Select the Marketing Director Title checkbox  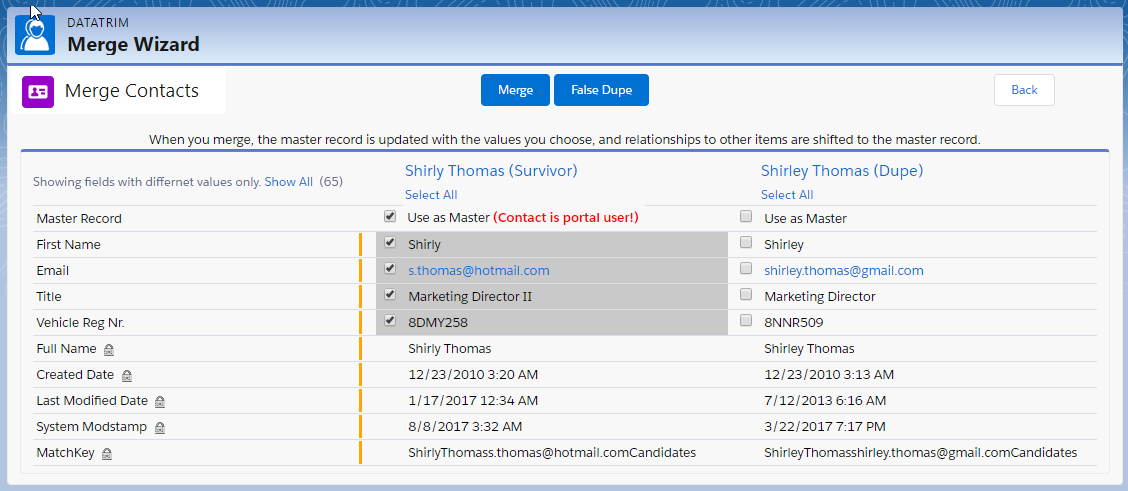point(746,295)
